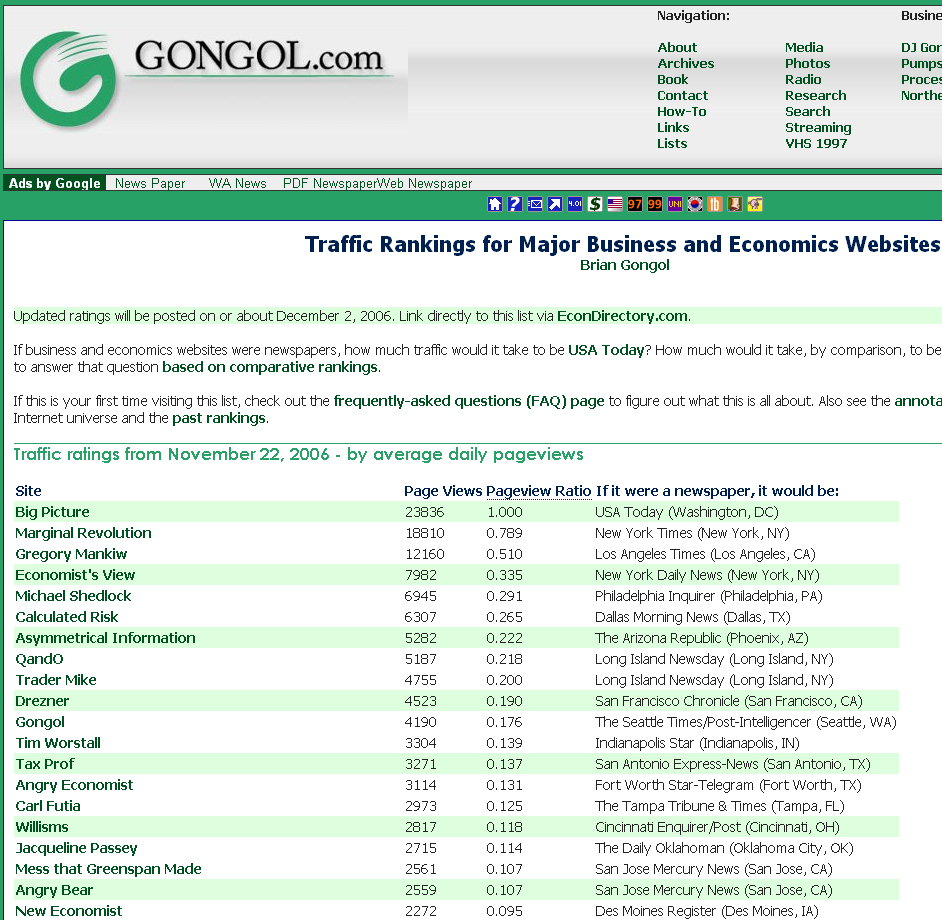Viewport: 942px width, 920px height.
Task: Open the Jacqueline Passey site link
Action: (76, 848)
